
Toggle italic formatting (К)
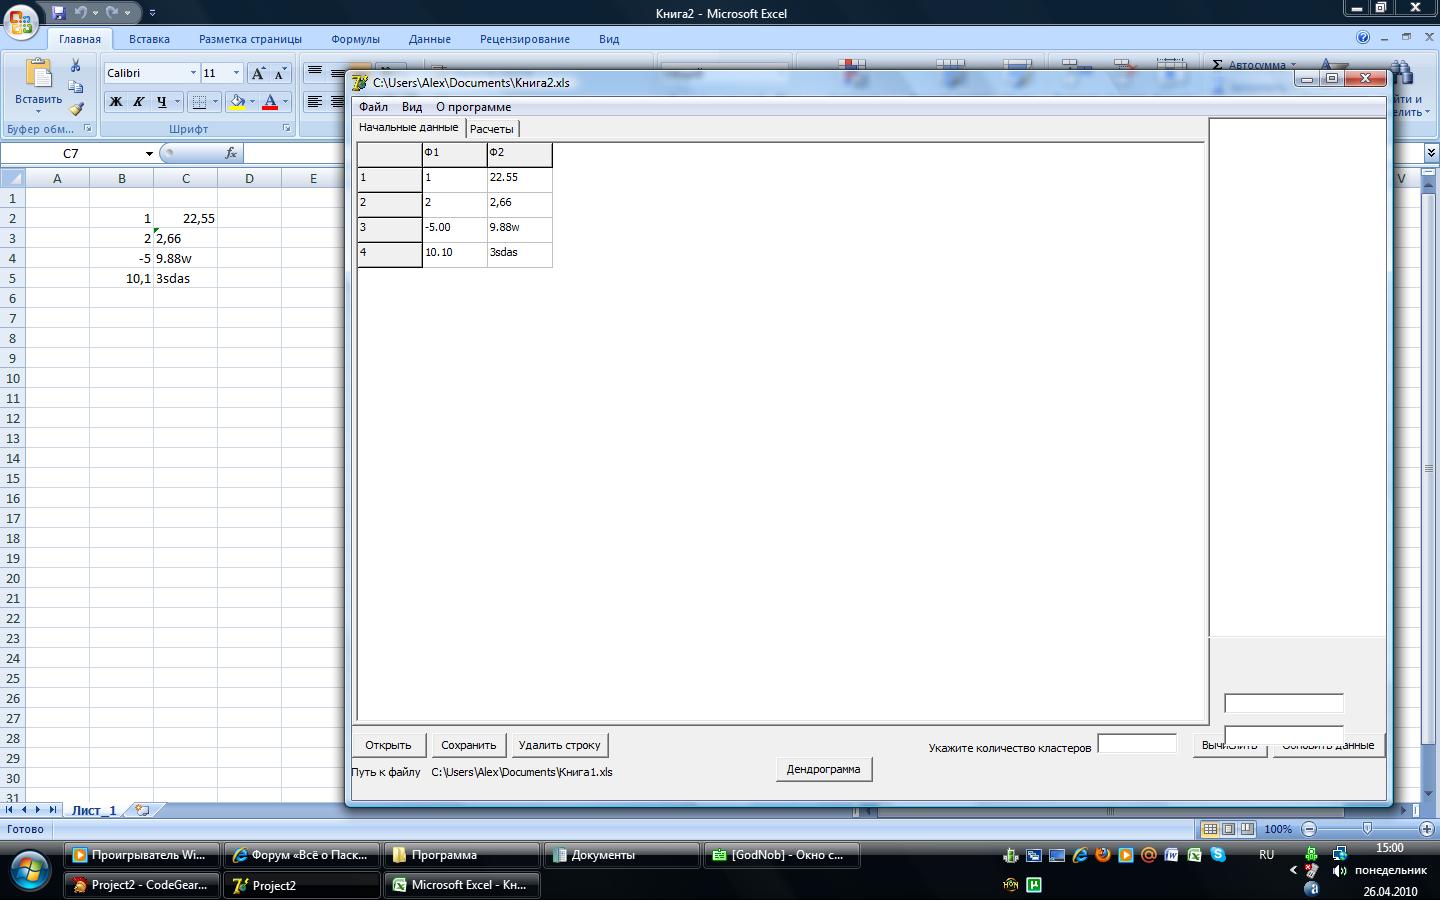138,102
